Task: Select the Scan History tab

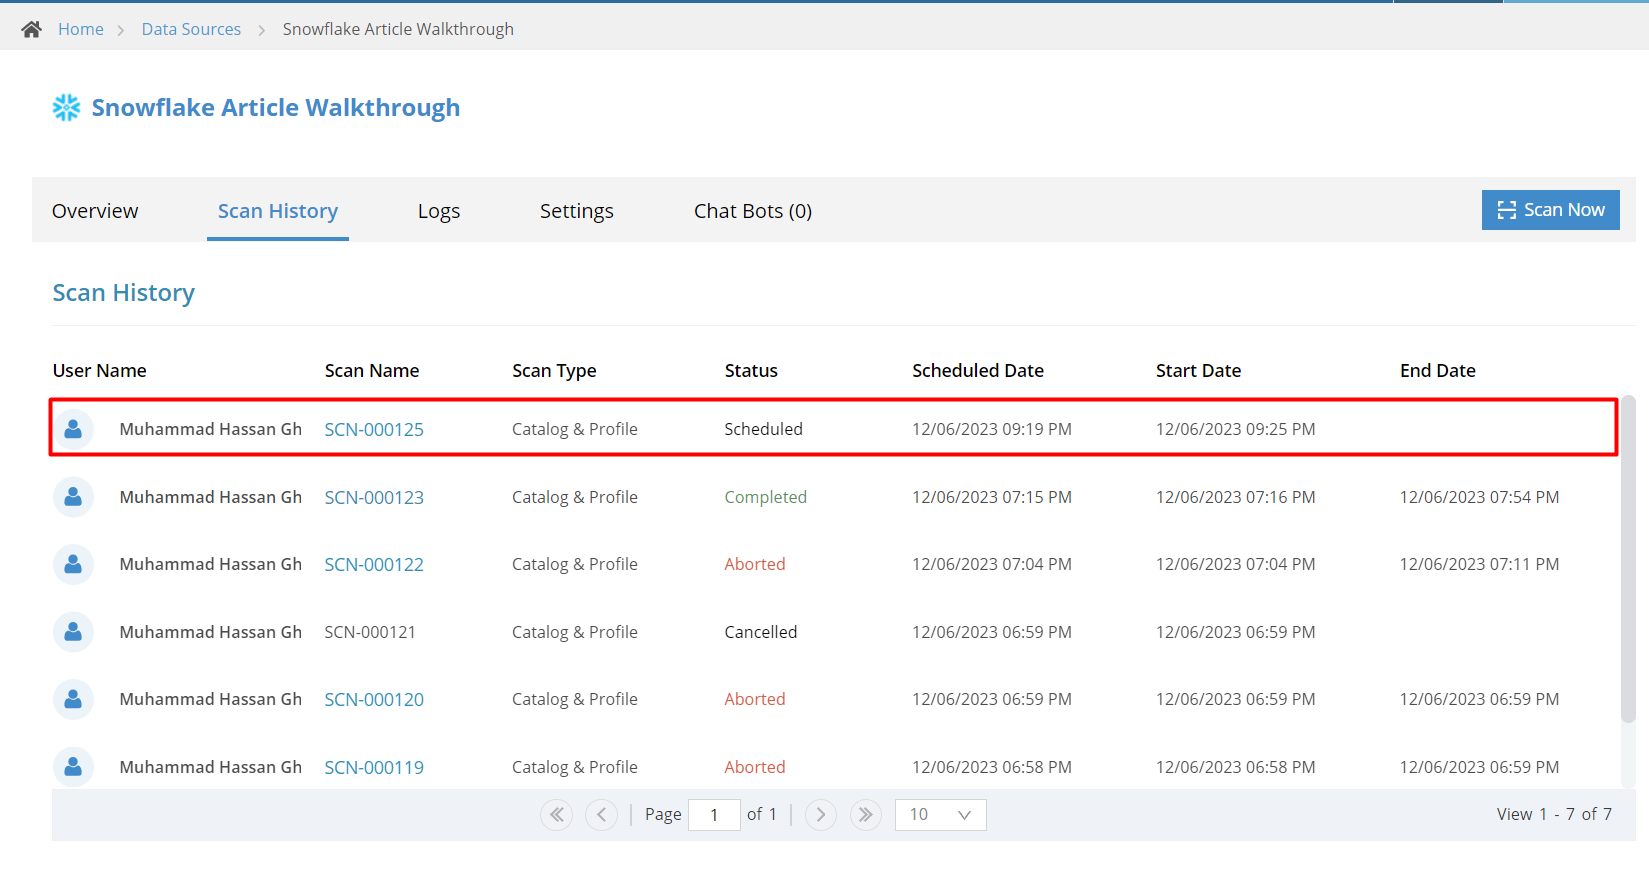Action: [x=278, y=211]
